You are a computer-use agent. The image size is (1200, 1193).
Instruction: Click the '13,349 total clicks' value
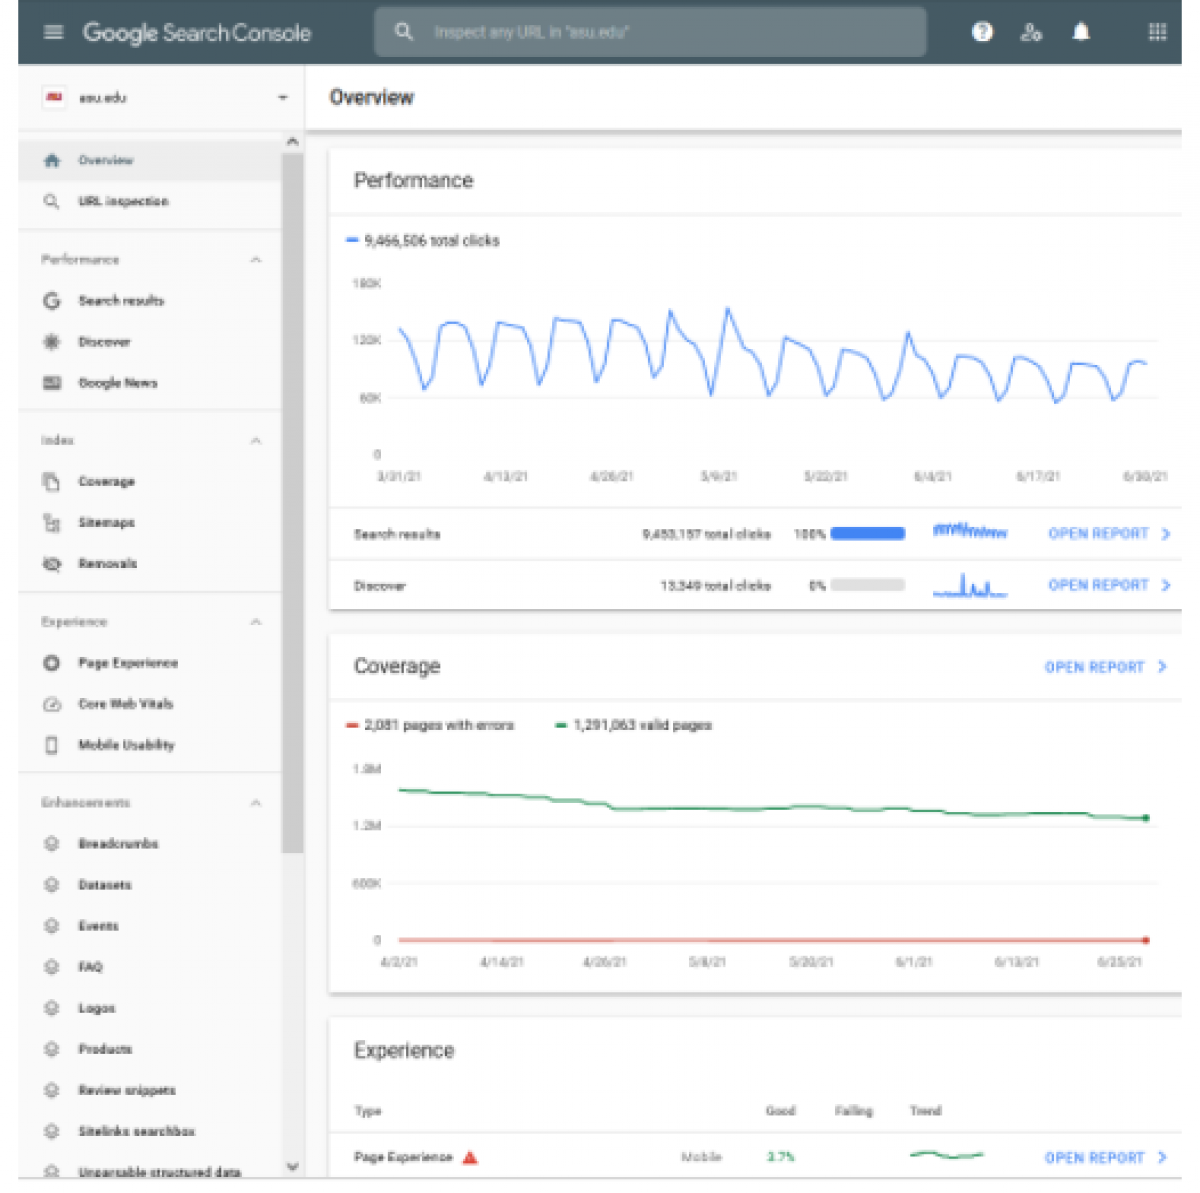coord(715,586)
